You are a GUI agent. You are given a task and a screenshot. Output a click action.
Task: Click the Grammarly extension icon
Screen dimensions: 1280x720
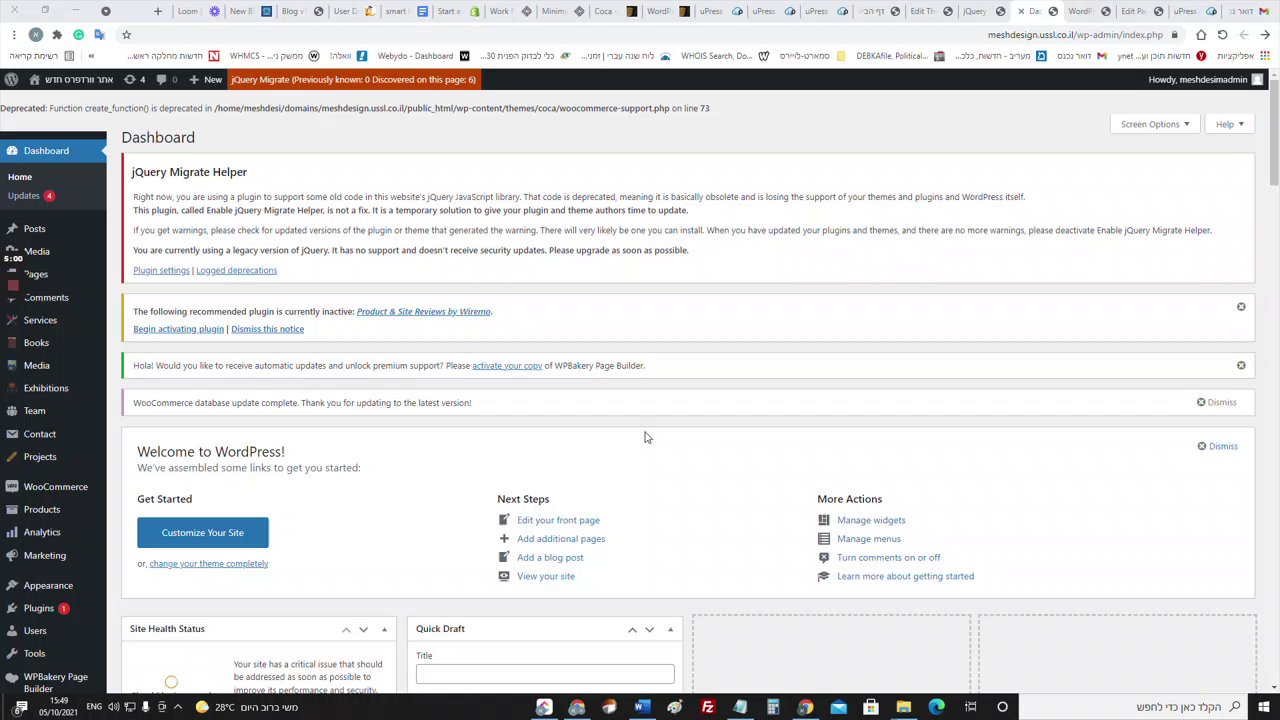(78, 35)
